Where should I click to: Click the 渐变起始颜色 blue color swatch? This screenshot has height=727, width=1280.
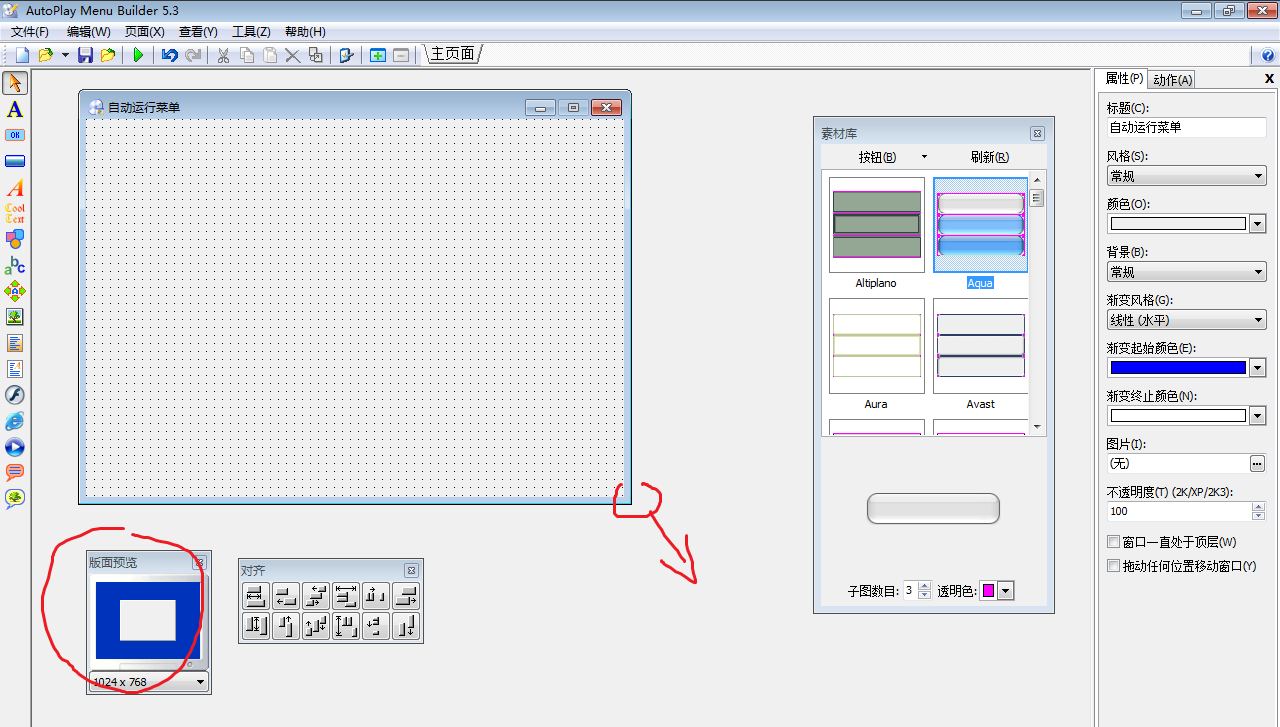(x=1178, y=368)
